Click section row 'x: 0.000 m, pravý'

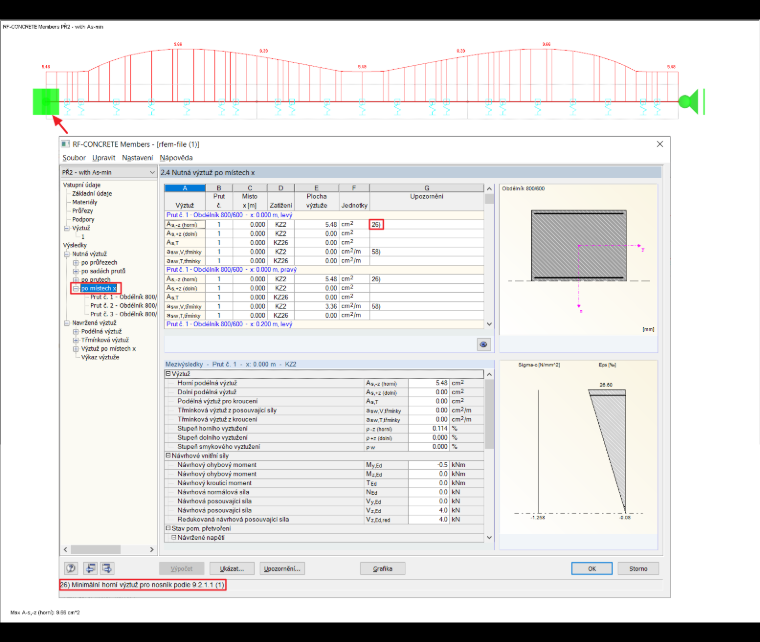(x=324, y=269)
